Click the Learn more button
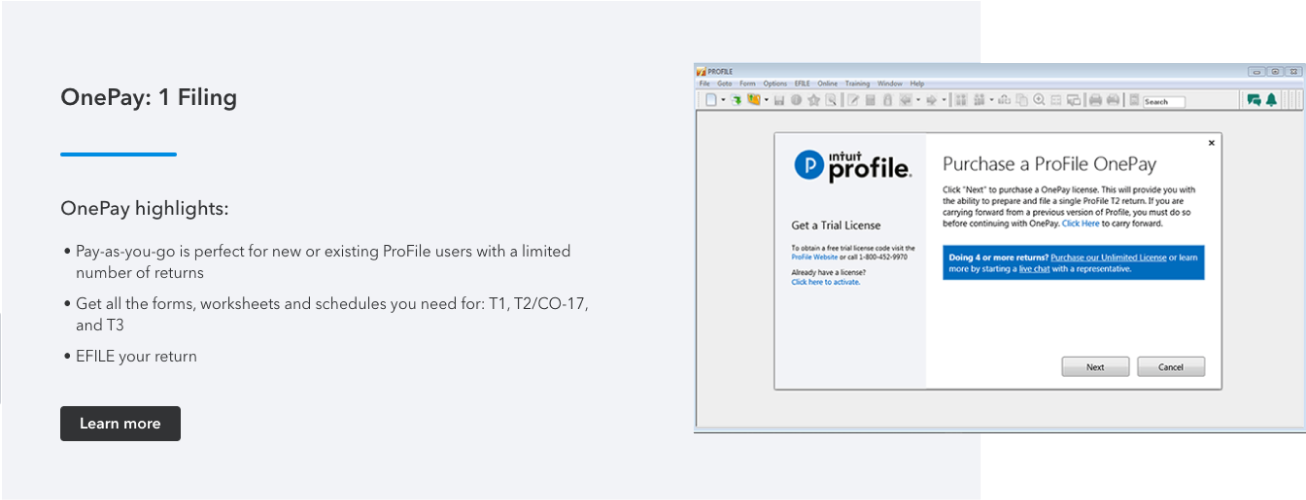The height and width of the screenshot is (500, 1306). pyautogui.click(x=120, y=423)
